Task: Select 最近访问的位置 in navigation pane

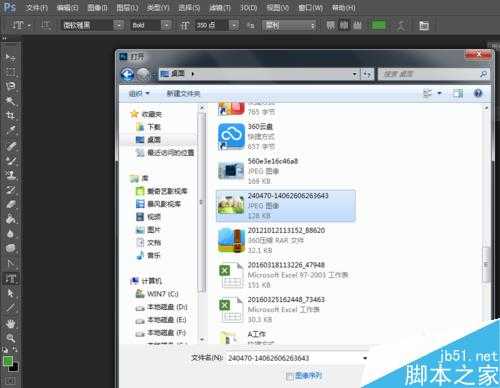Action: (165, 153)
